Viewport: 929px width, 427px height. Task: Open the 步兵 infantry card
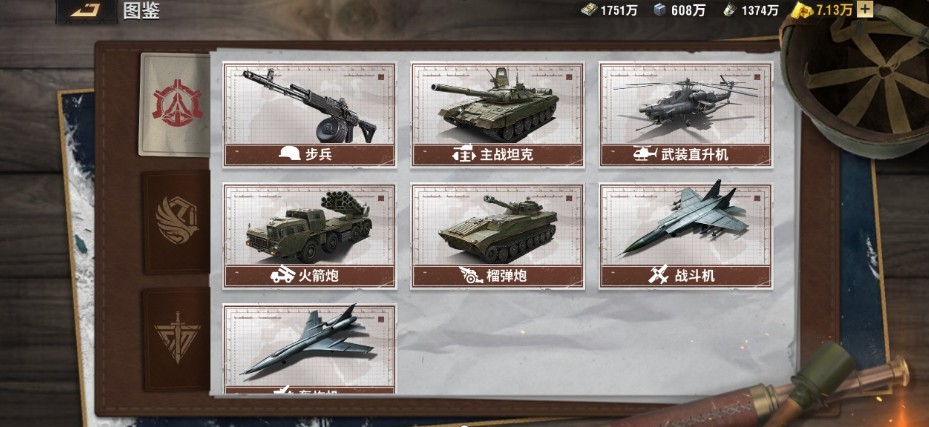(309, 114)
